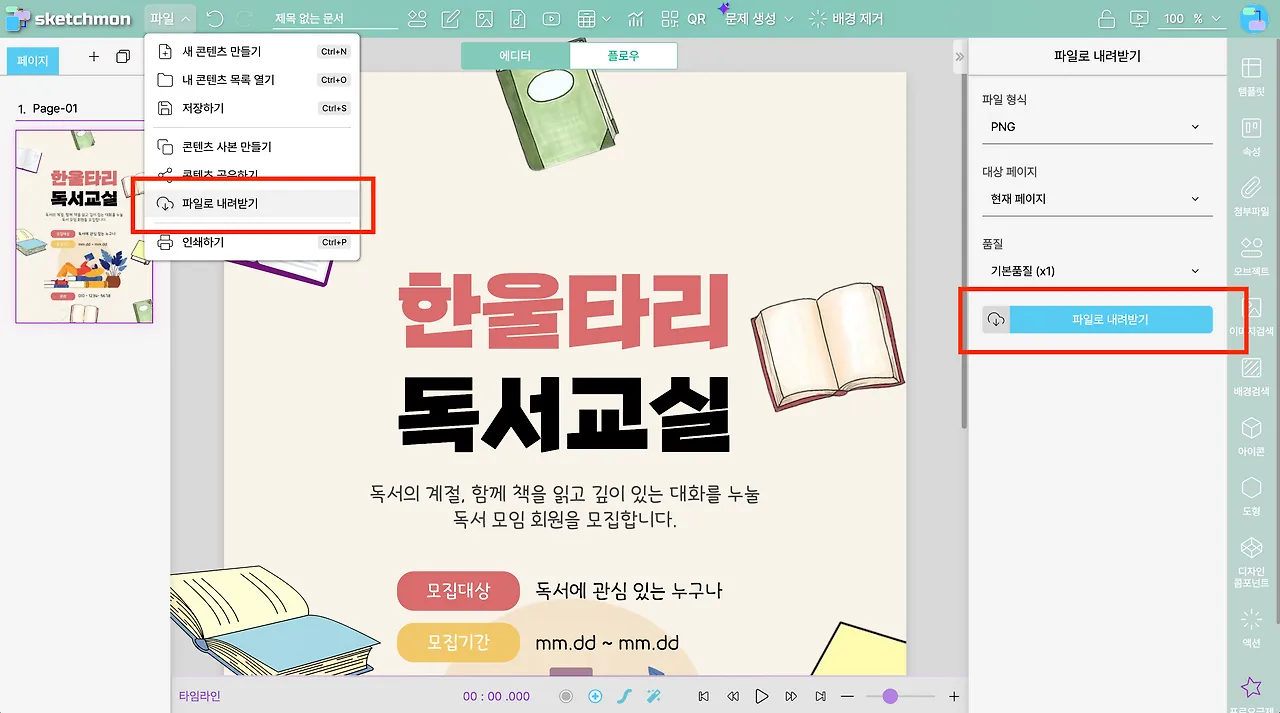Toggle the lock icon in top bar

1106,18
